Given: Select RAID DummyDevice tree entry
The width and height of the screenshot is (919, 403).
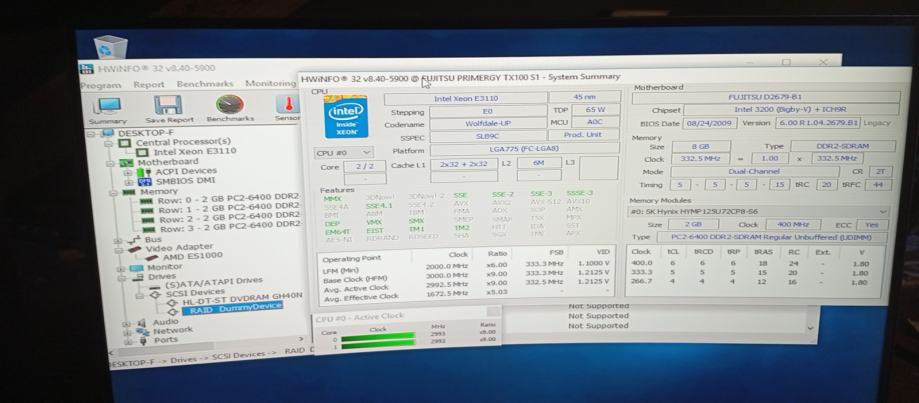Looking at the screenshot, I should point(236,308).
